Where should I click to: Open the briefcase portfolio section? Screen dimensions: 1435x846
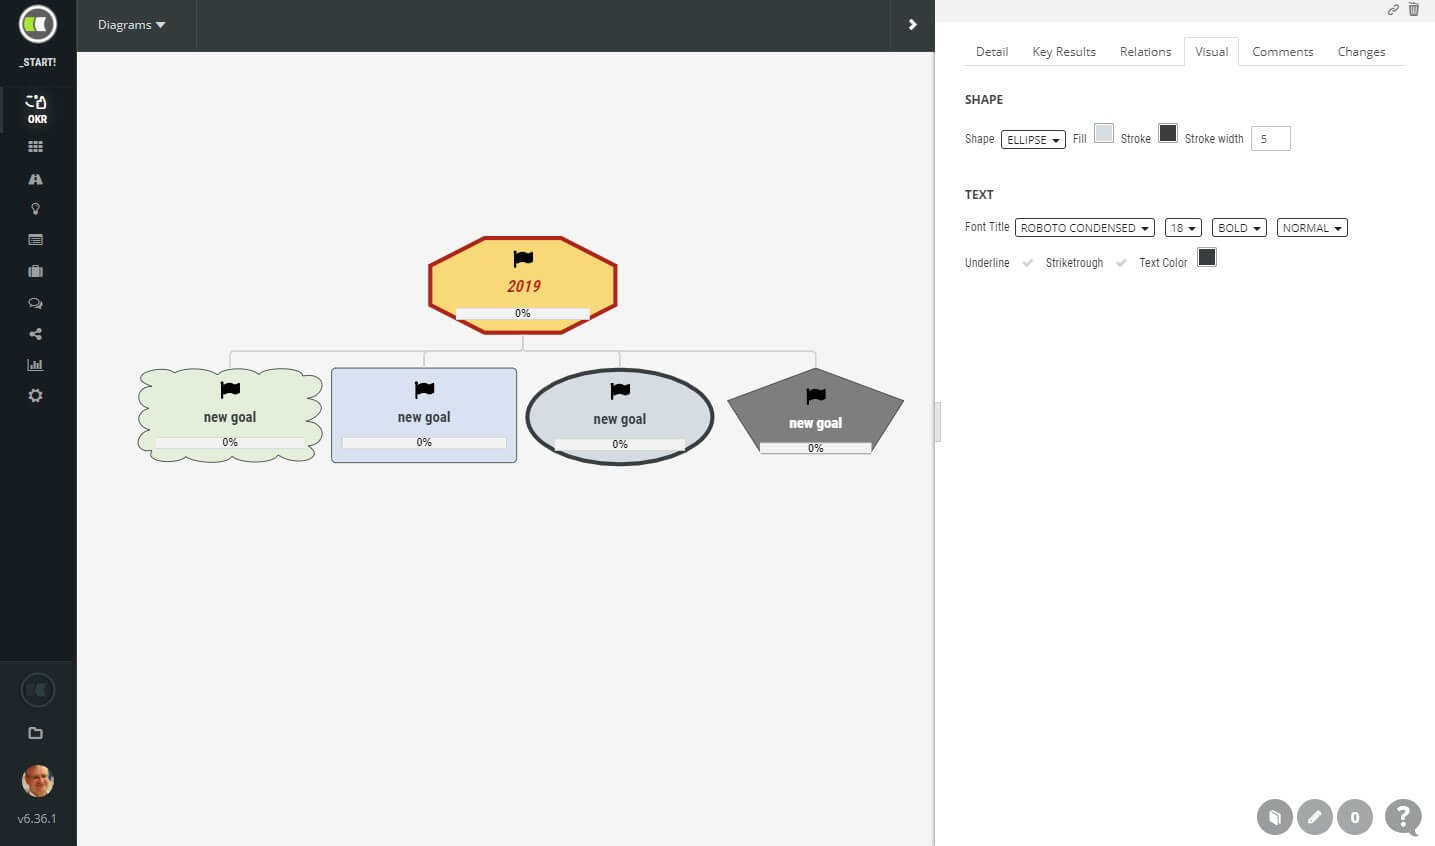35,270
